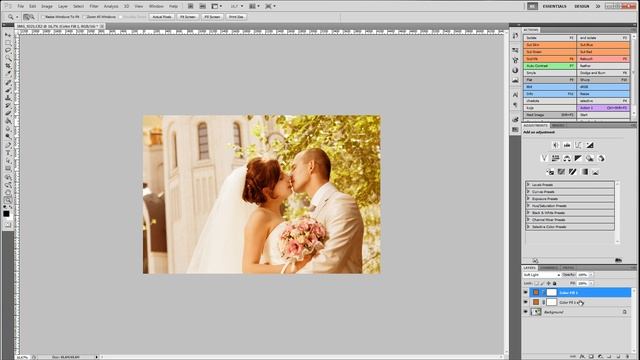
Task: Add a Curves adjustment
Action: click(578, 145)
